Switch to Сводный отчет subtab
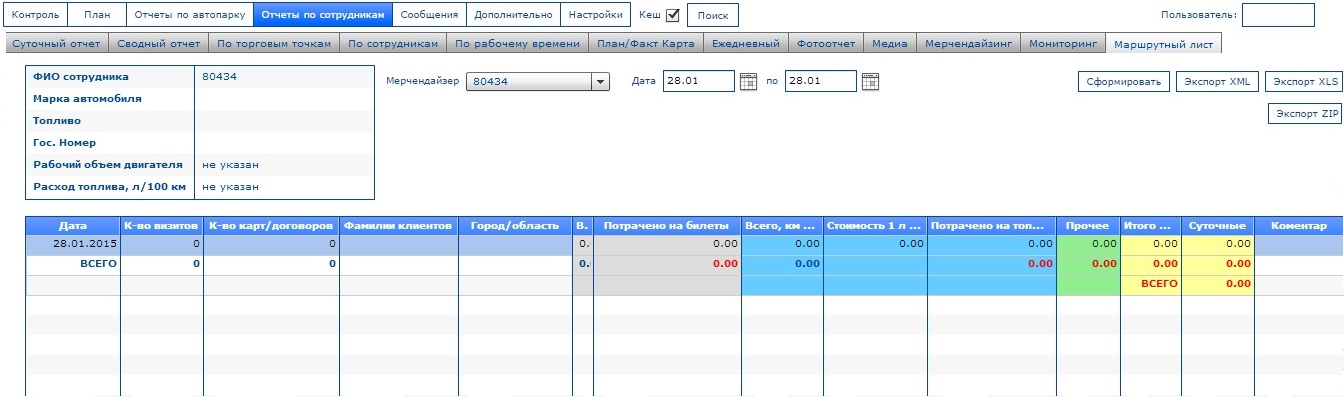 [158, 44]
